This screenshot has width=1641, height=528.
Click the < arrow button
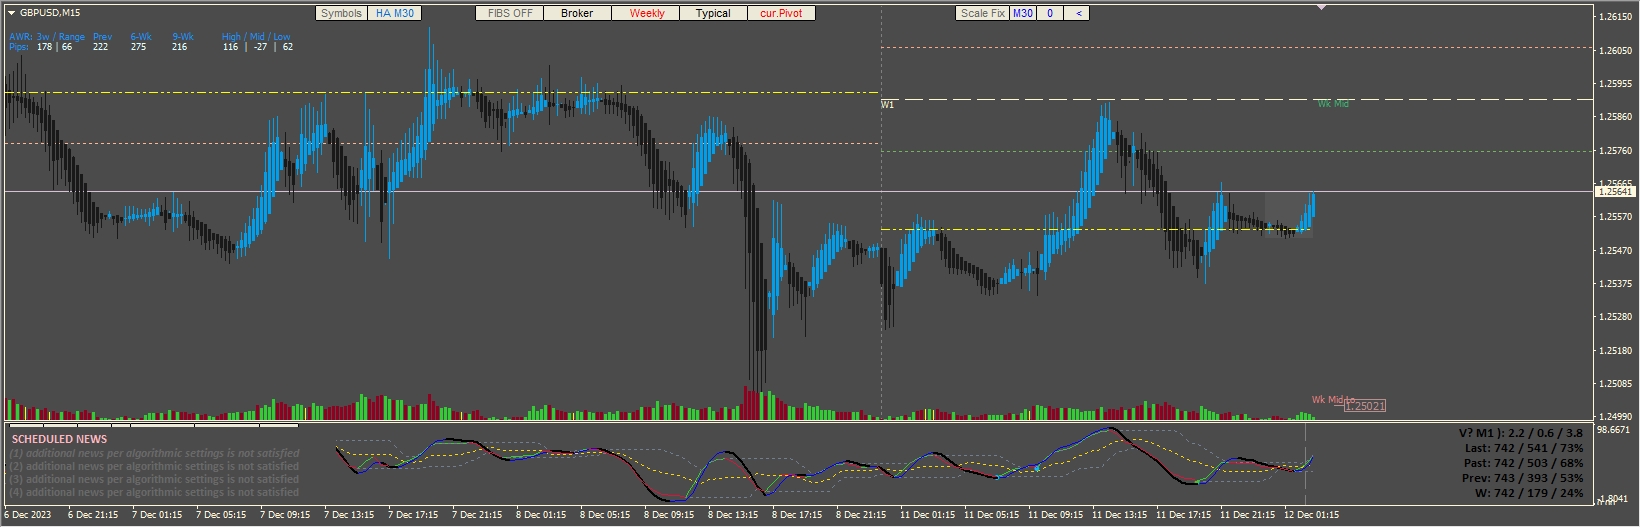1077,13
